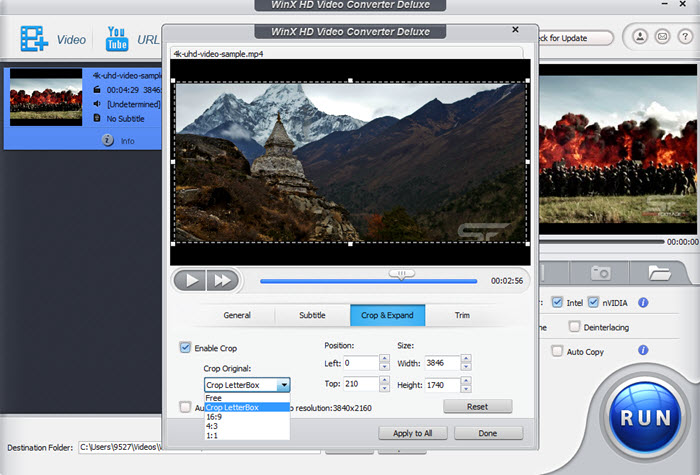The height and width of the screenshot is (475, 700).
Task: Collapse the Crop LetterBox dropdown arrow
Action: [283, 385]
